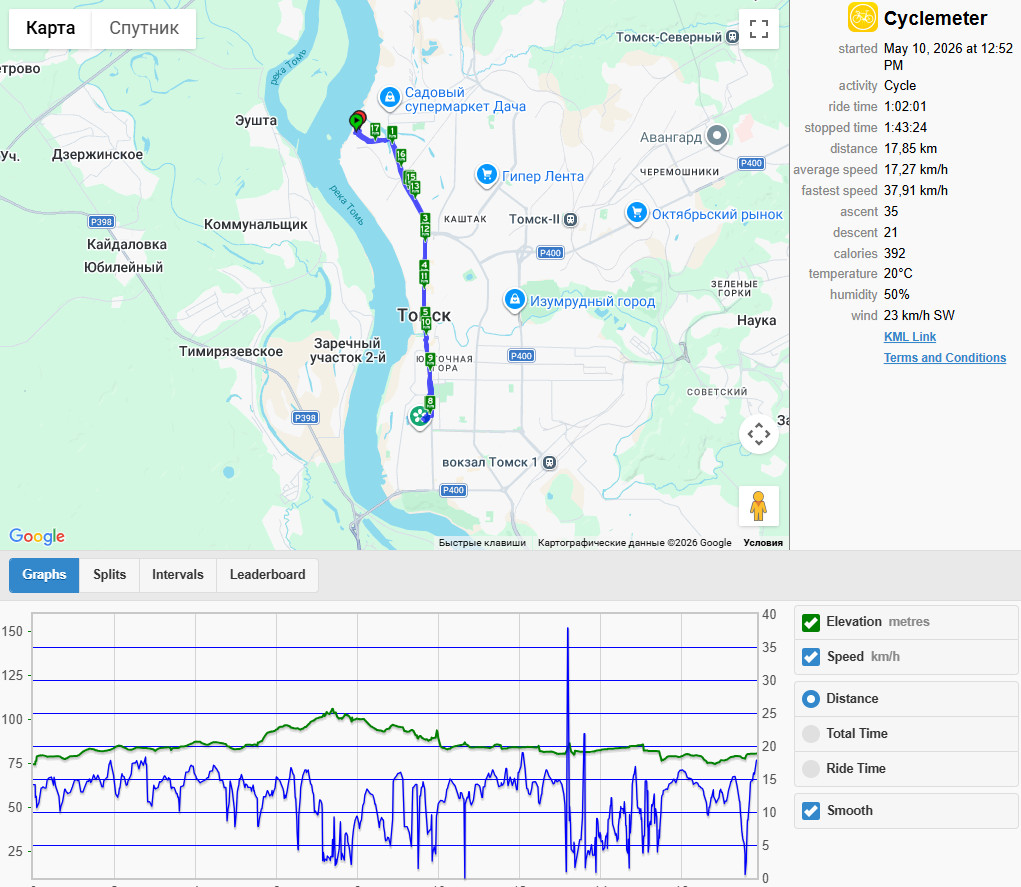Toggle the Speed km/h checkbox
Image resolution: width=1021 pixels, height=887 pixels.
811,657
